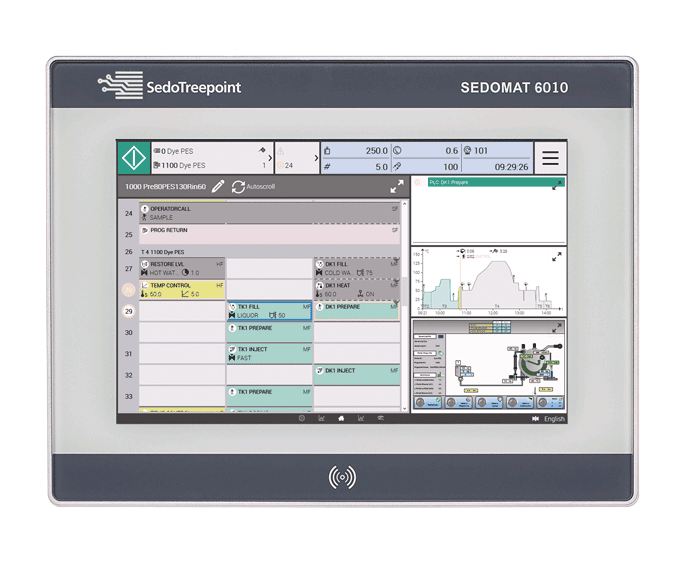The width and height of the screenshot is (680, 563).
Task: Expand the machine schematic panel
Action: (557, 328)
